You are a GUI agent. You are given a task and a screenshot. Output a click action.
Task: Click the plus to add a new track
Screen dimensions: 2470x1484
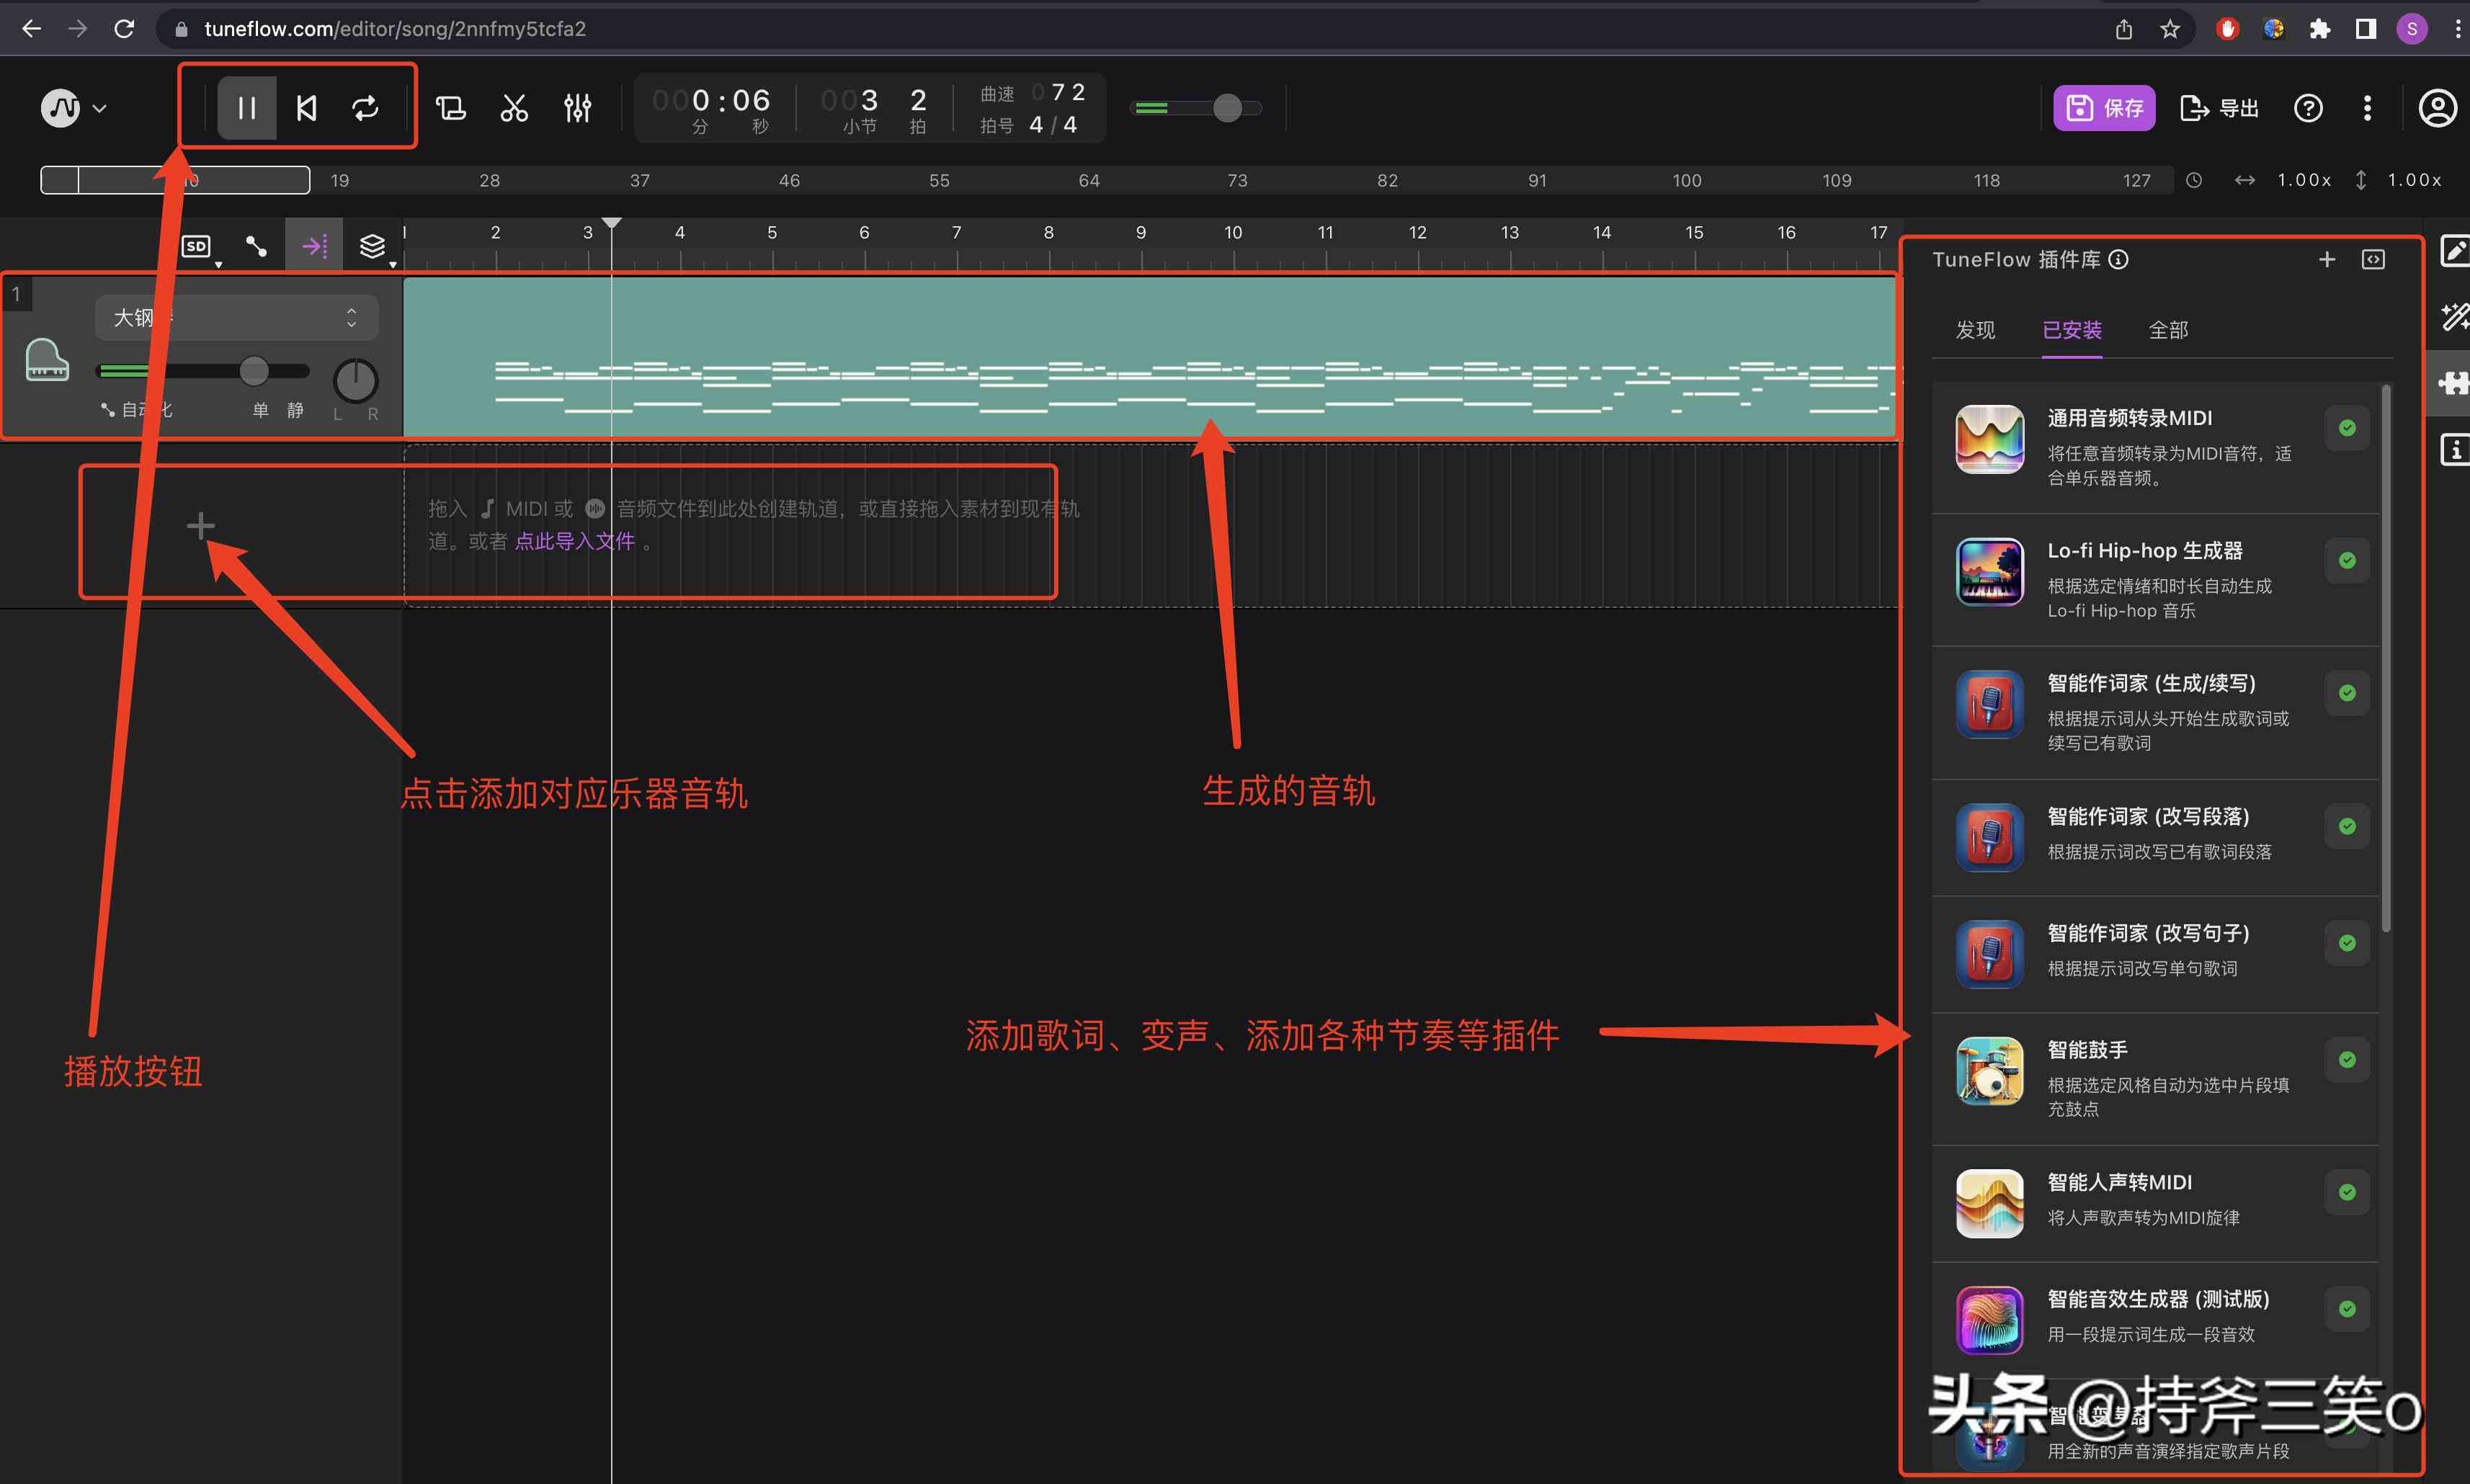pyautogui.click(x=200, y=525)
